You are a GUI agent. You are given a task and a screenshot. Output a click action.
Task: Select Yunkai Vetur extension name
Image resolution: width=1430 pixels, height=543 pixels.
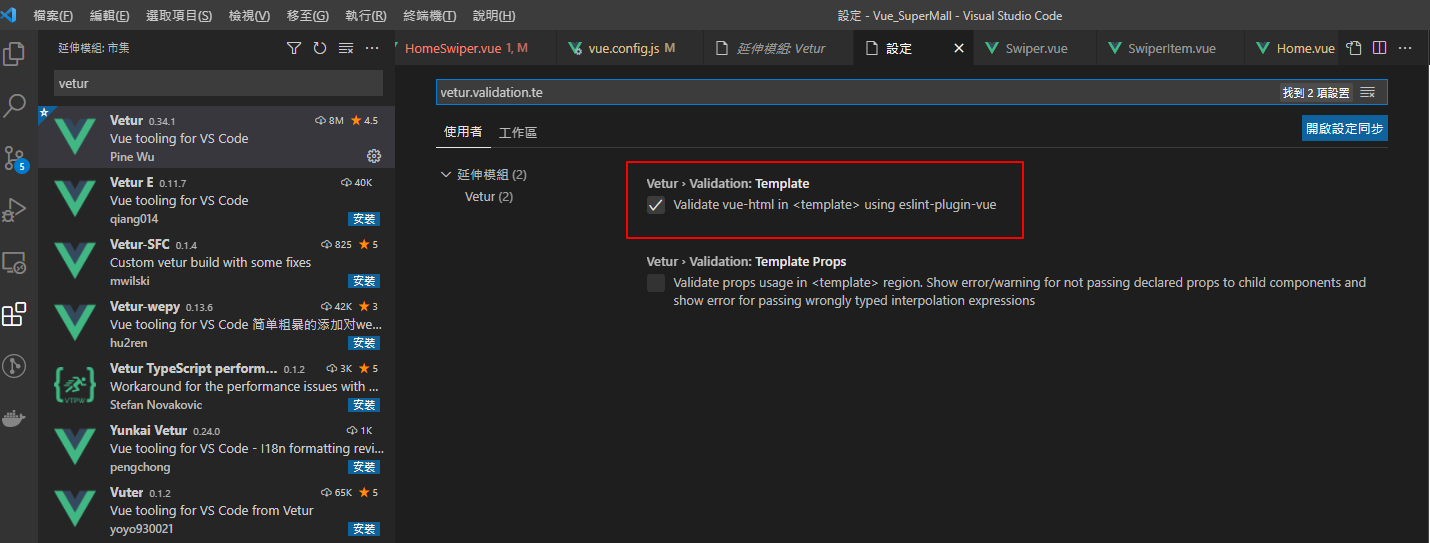coord(148,430)
